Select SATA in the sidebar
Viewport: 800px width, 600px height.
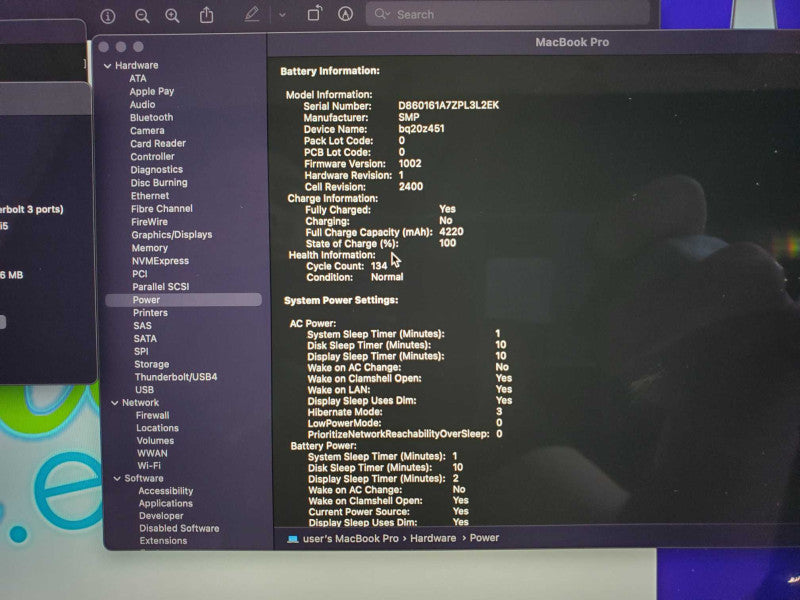145,339
